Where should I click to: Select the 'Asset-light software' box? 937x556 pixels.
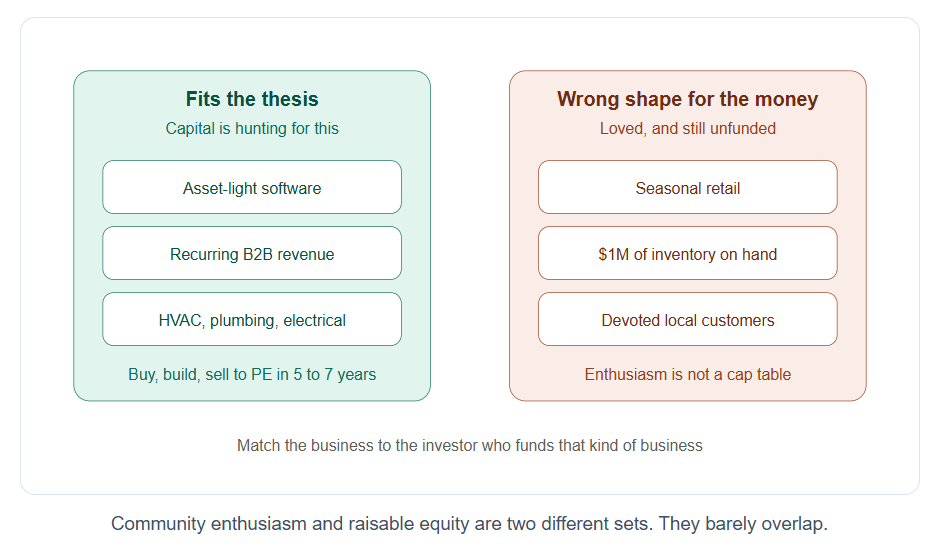[252, 187]
